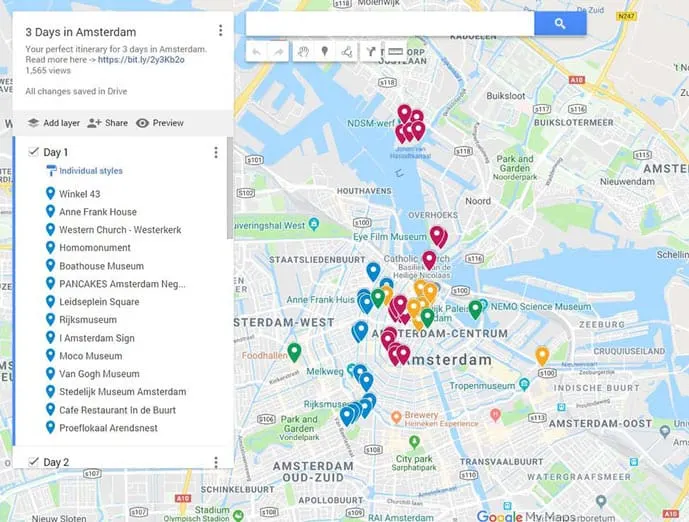This screenshot has height=522, width=689.
Task: Click the Preview button
Action: point(160,123)
